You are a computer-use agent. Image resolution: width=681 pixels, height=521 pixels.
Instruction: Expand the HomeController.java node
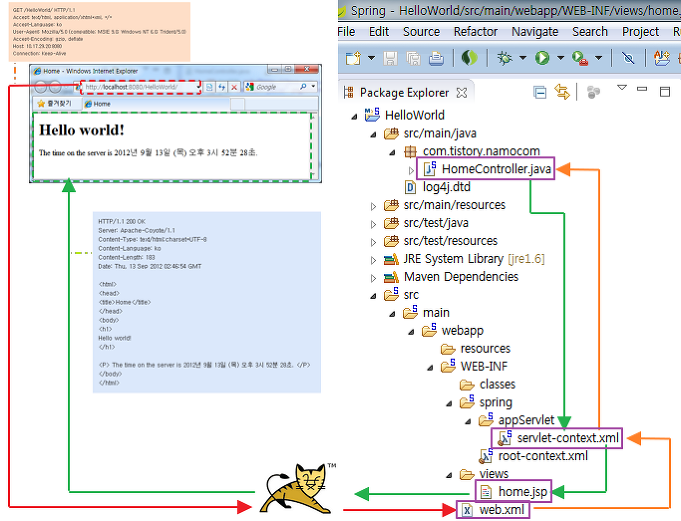411,170
